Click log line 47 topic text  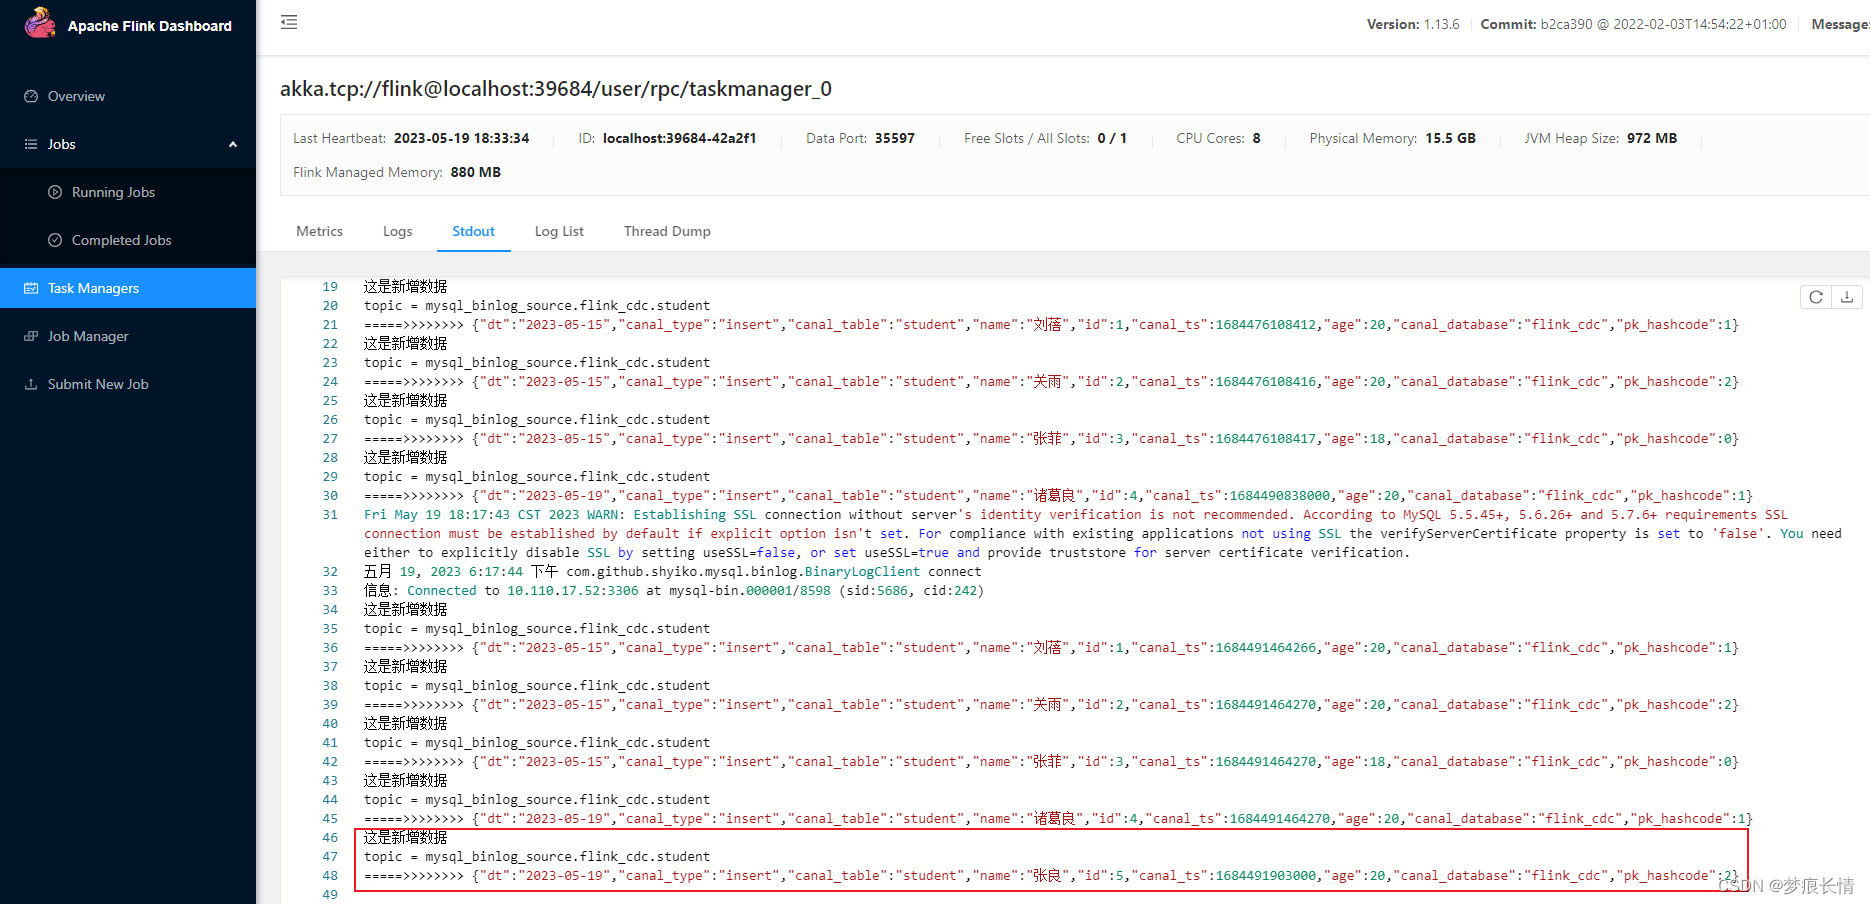[537, 857]
